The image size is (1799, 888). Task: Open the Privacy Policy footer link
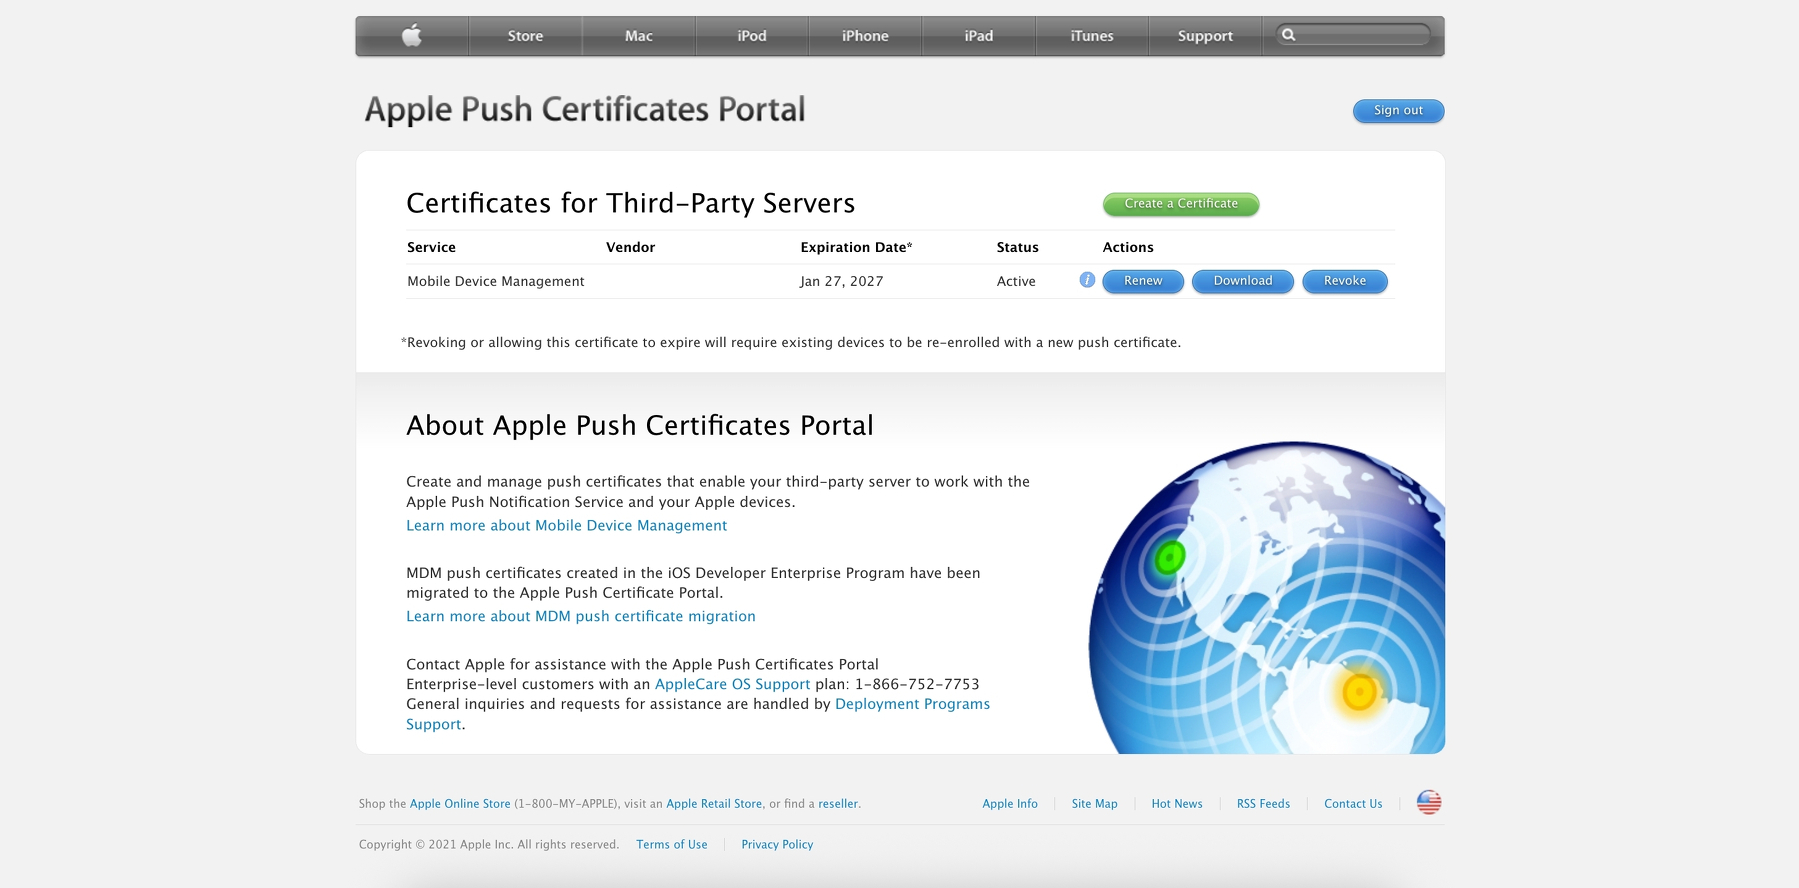pyautogui.click(x=777, y=845)
